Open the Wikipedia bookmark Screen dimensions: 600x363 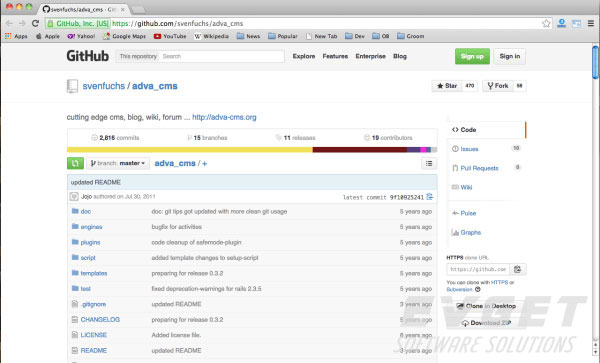[211, 36]
